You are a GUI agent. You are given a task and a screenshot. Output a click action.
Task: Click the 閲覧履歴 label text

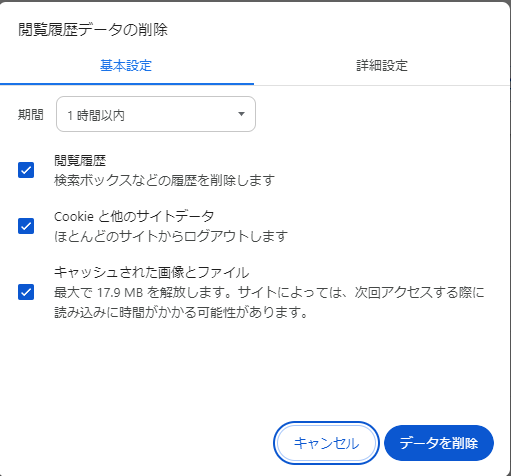click(80, 161)
